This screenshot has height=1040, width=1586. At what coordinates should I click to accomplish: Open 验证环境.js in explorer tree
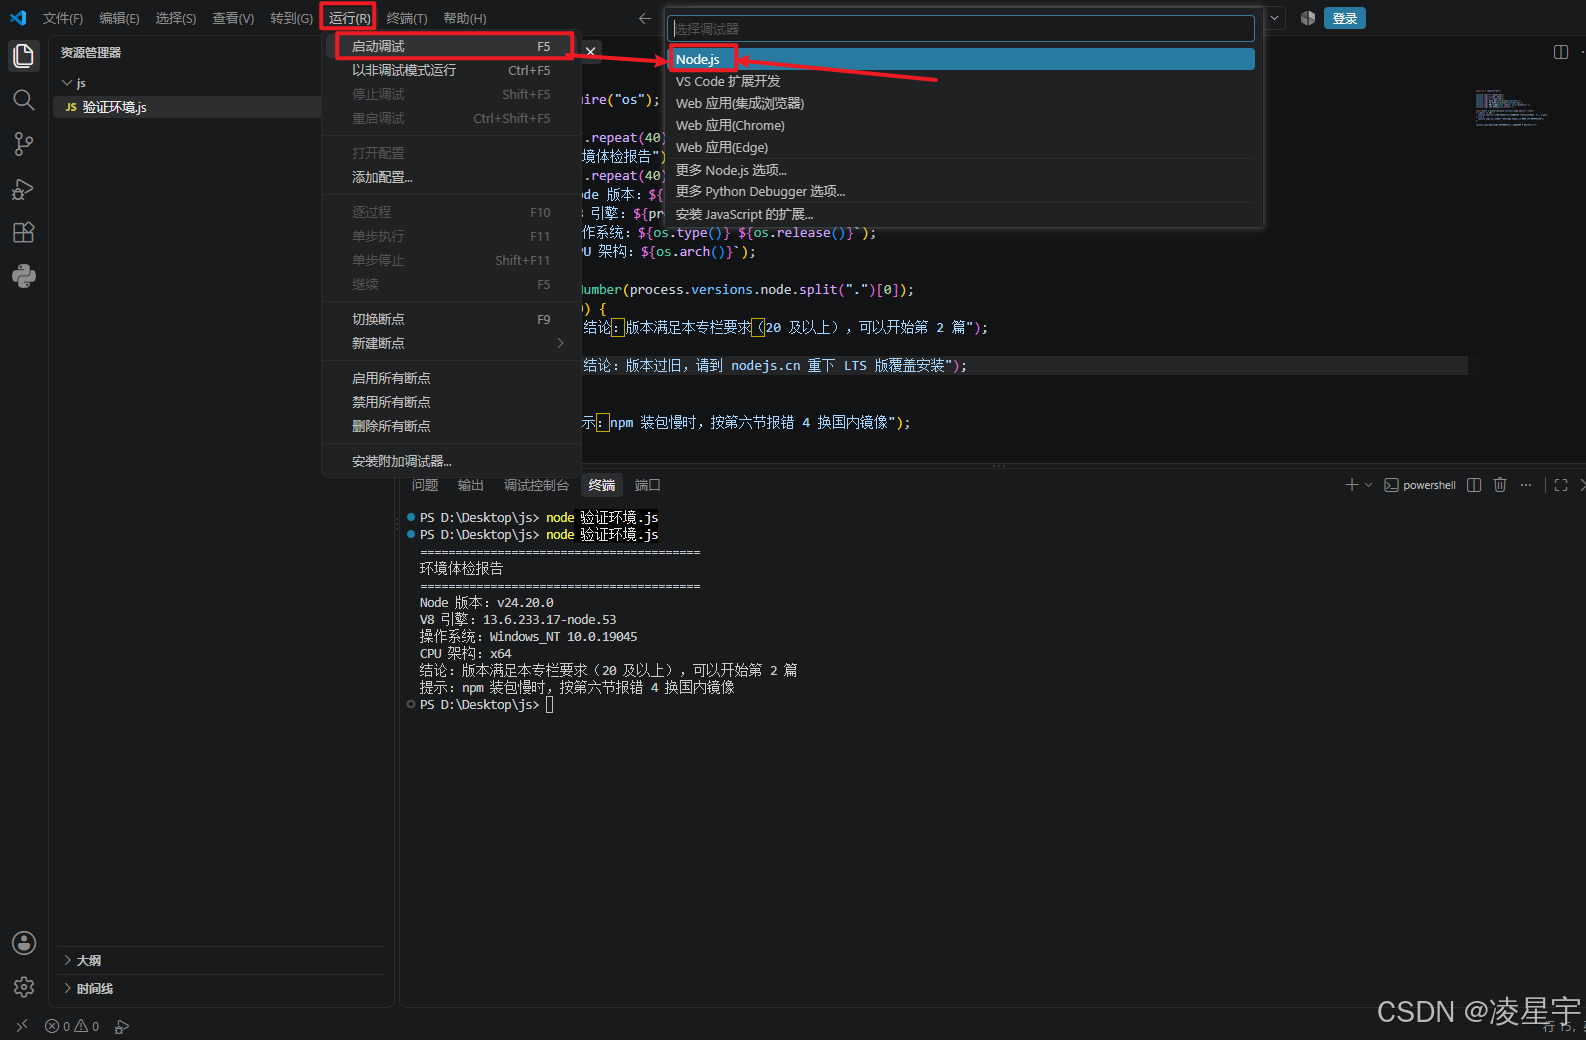tap(187, 107)
